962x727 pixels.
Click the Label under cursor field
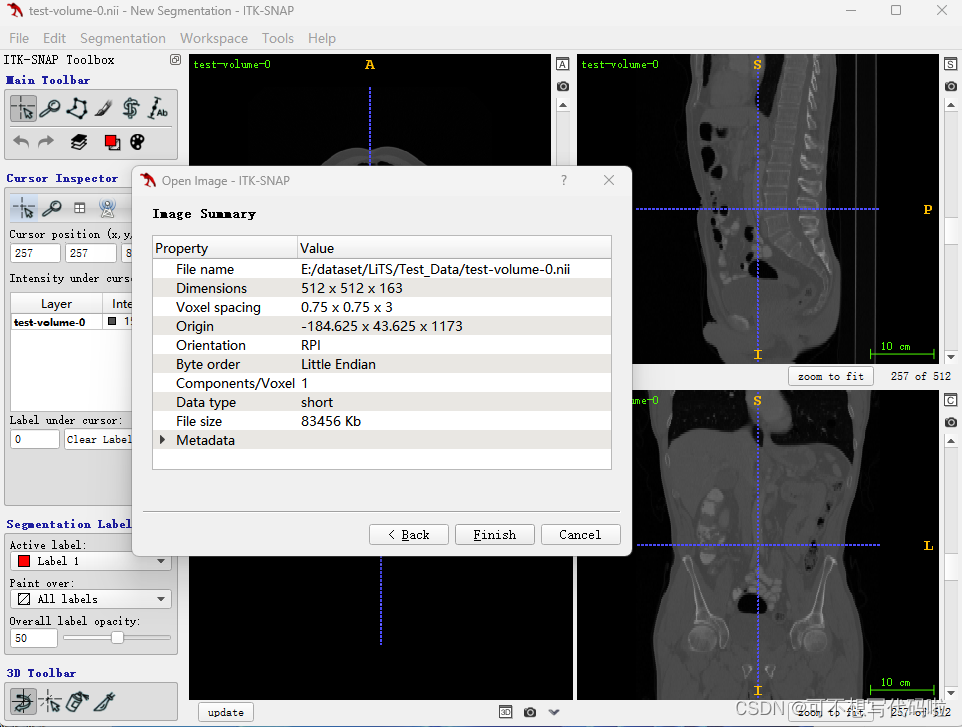coord(35,439)
